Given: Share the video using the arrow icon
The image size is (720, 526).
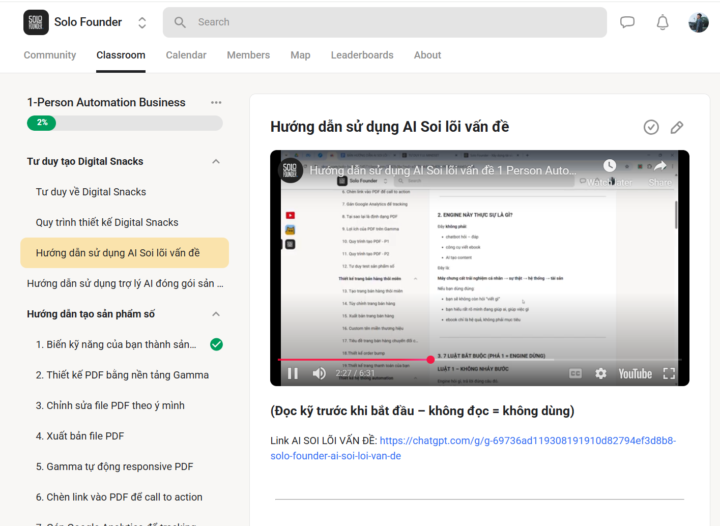Looking at the screenshot, I should (x=660, y=166).
